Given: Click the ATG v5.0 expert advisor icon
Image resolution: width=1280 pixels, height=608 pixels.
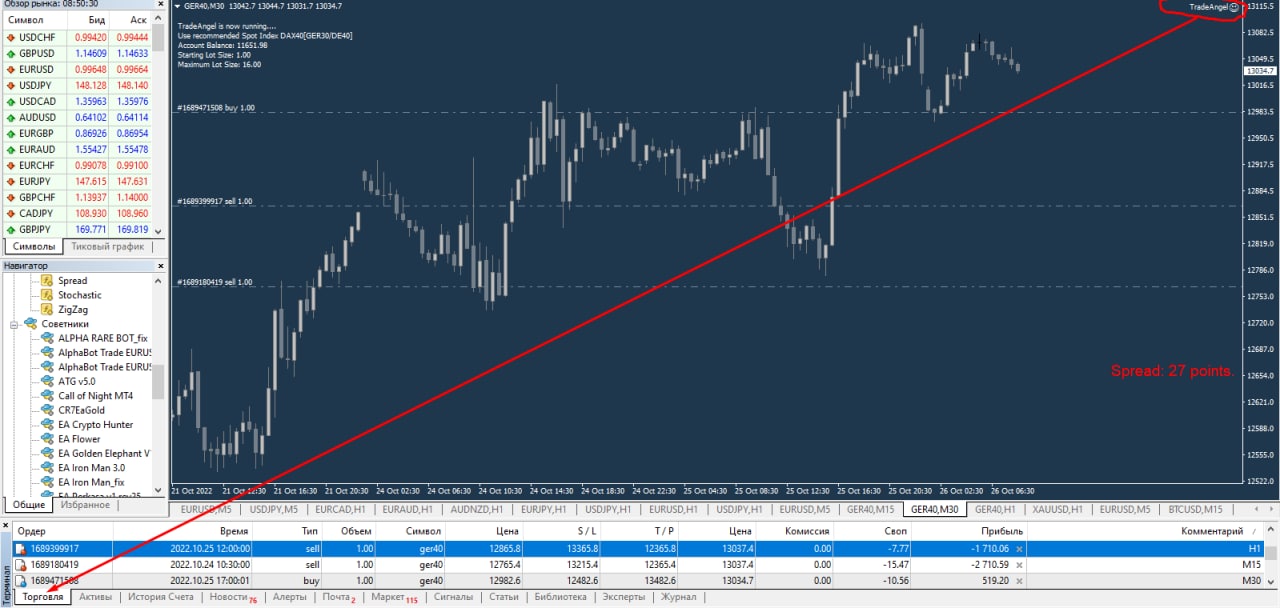Looking at the screenshot, I should pos(47,381).
